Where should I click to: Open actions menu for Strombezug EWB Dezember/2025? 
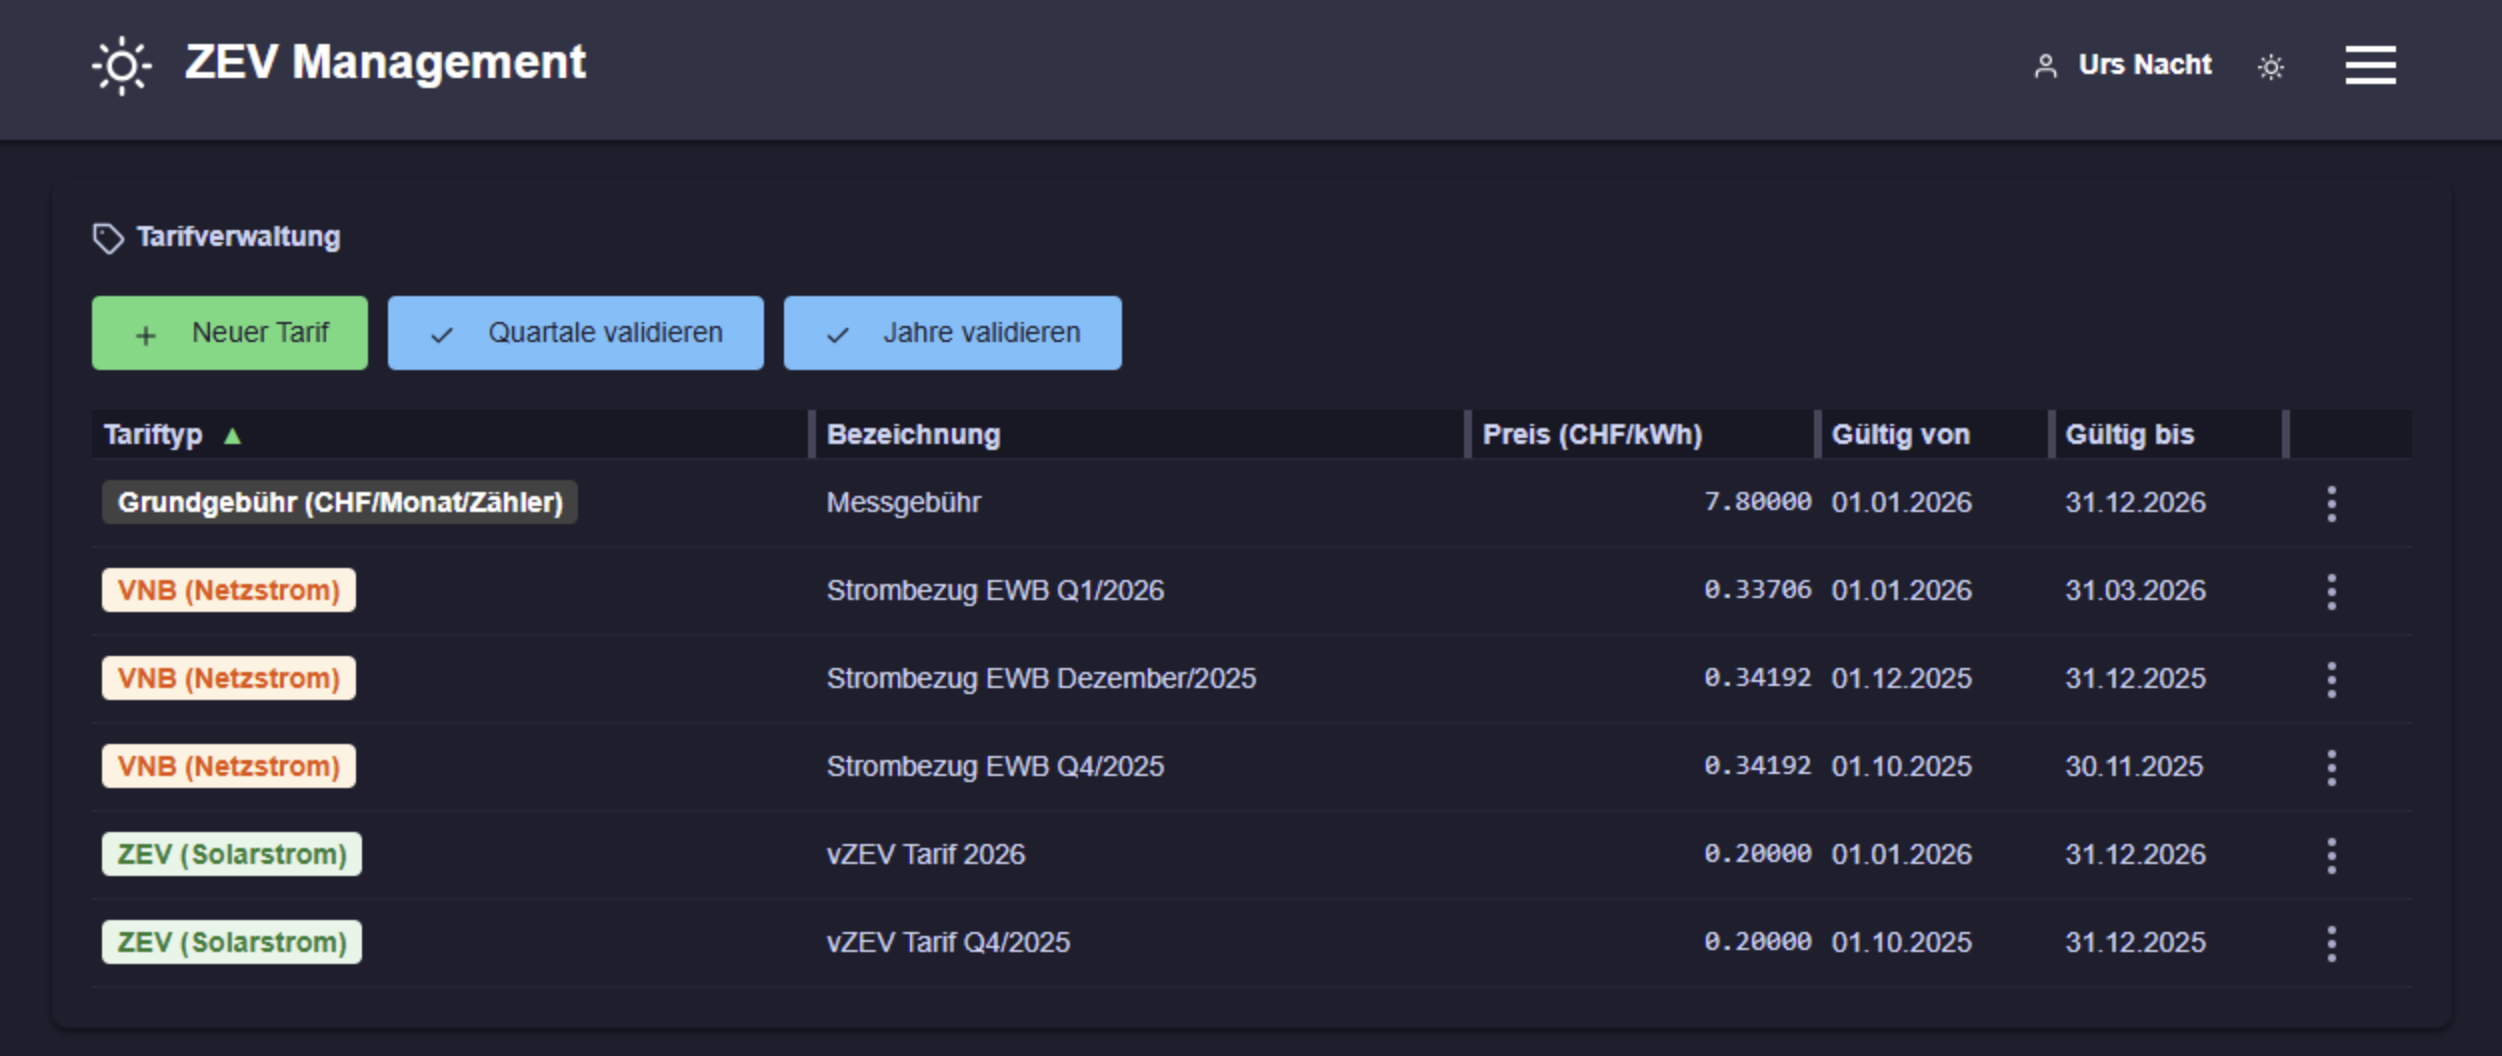2331,680
